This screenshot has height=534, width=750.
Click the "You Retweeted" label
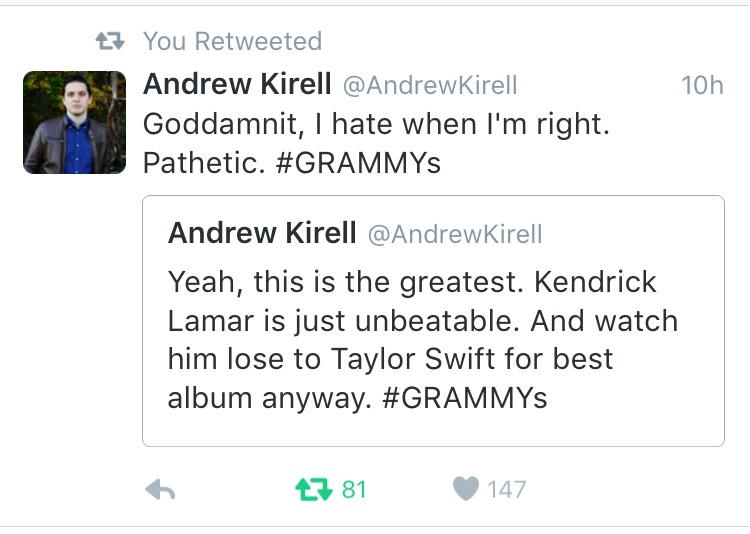click(232, 41)
